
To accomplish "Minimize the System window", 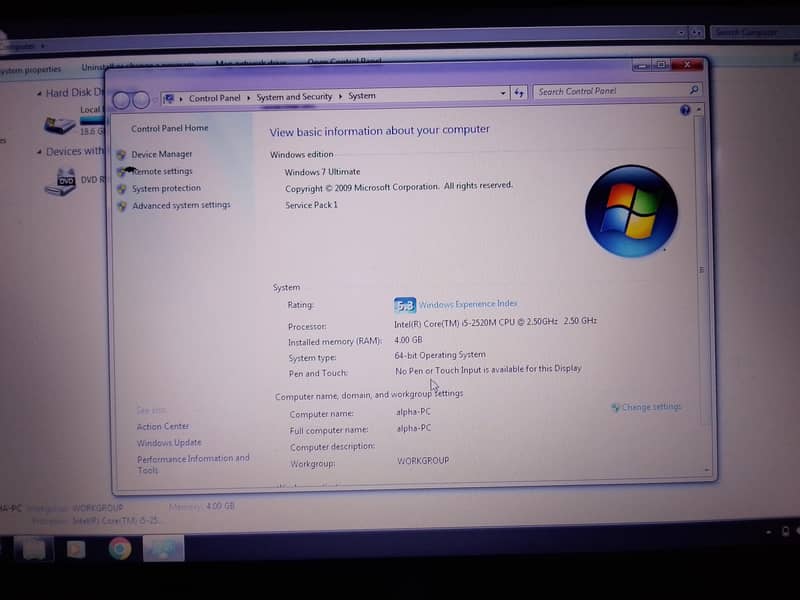I will [642, 66].
